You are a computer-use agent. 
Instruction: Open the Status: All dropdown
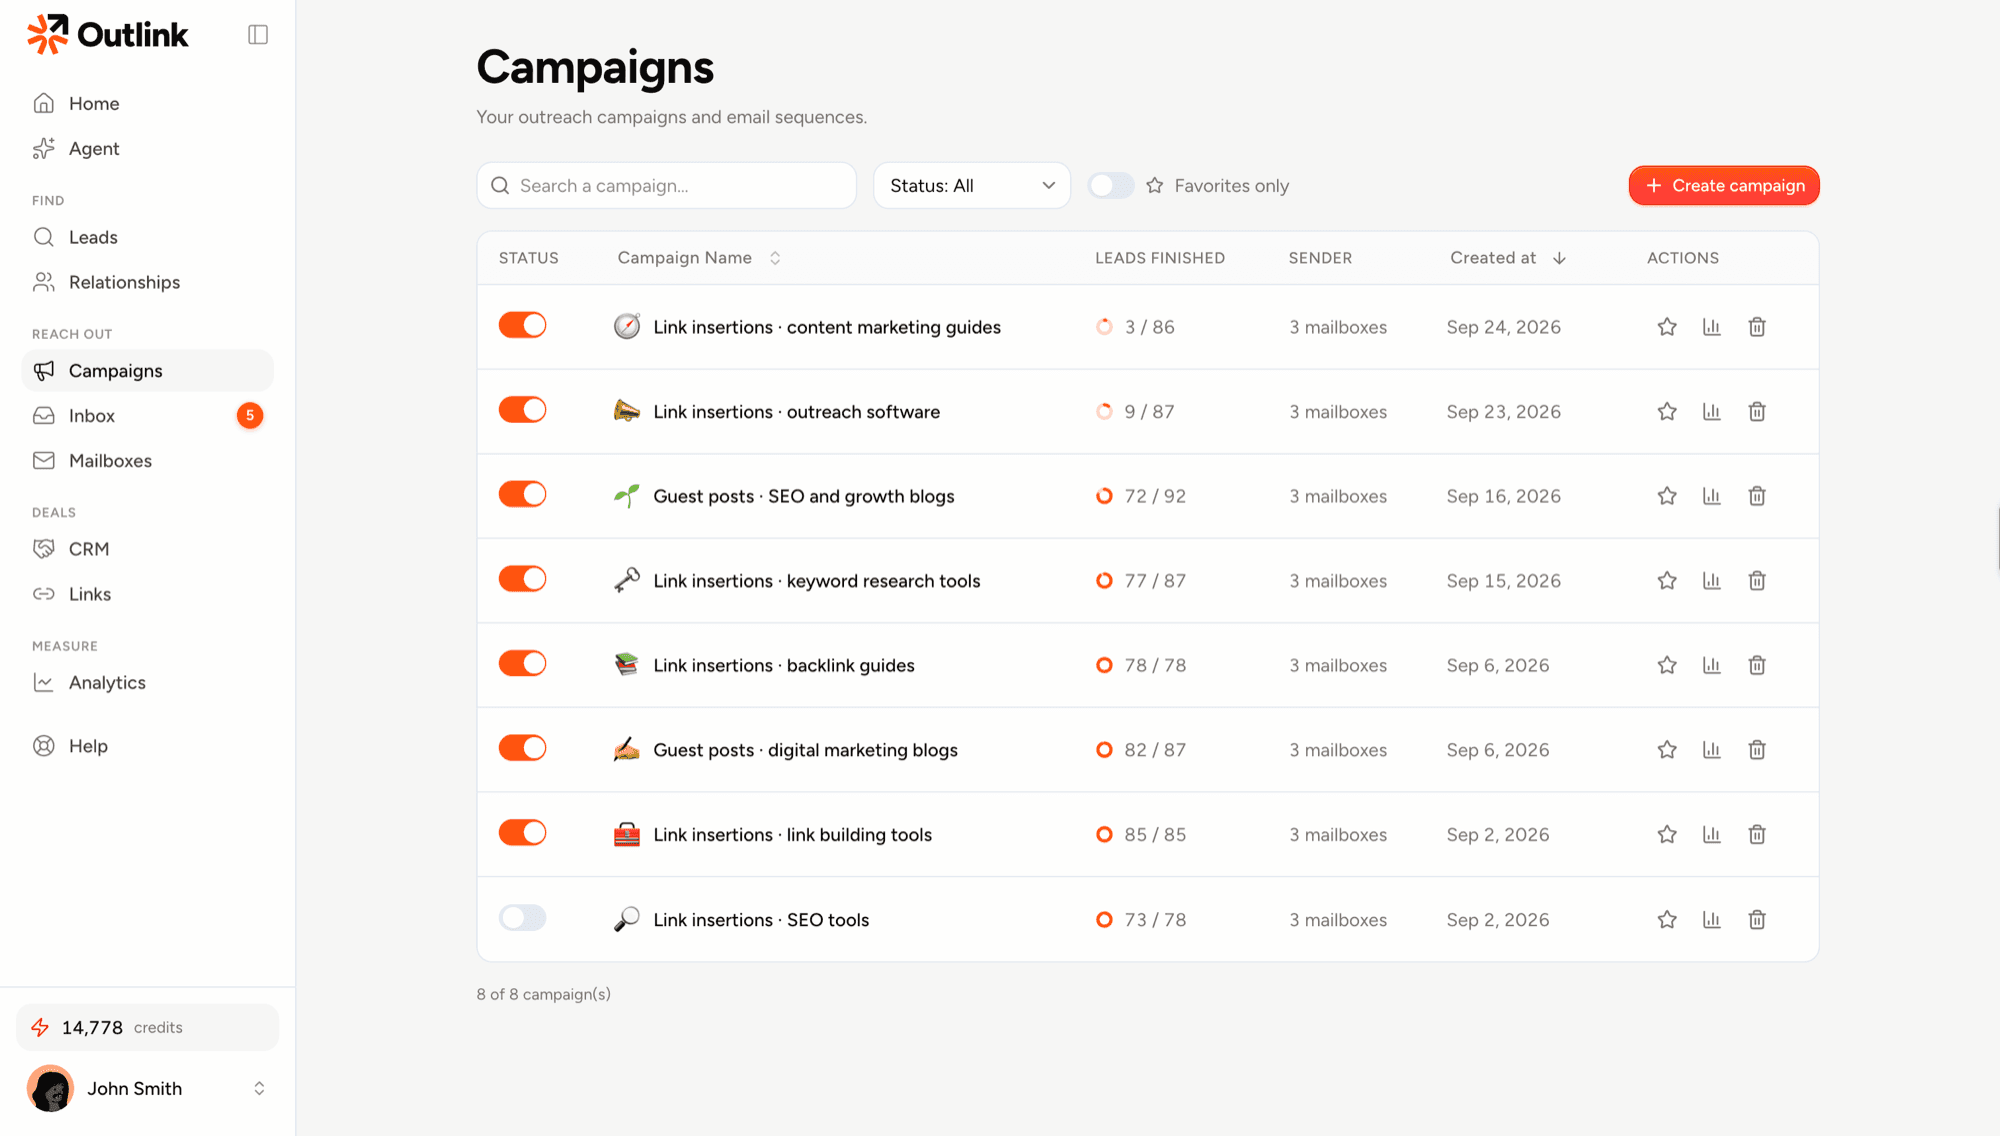pyautogui.click(x=972, y=186)
